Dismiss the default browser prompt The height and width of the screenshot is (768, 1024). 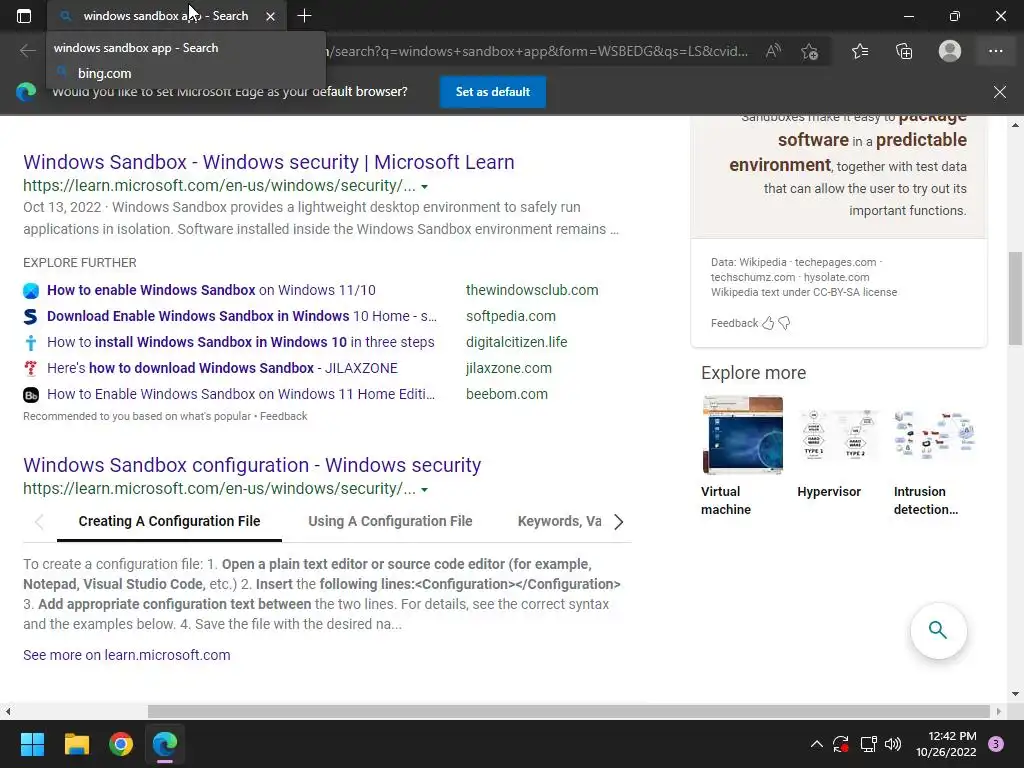[x=1000, y=92]
